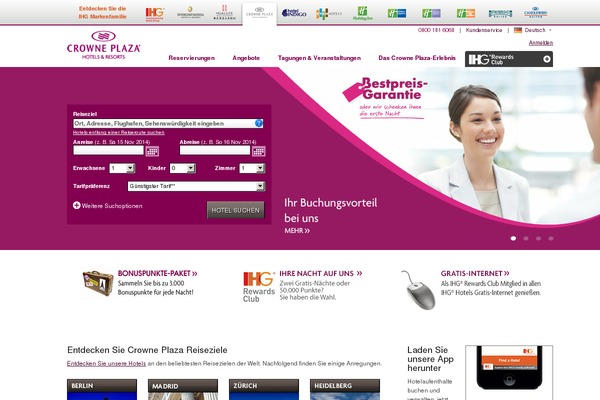Image resolution: width=600 pixels, height=400 pixels.
Task: Click the Bestpreis-Garantie price tag graphic
Action: [x=385, y=97]
